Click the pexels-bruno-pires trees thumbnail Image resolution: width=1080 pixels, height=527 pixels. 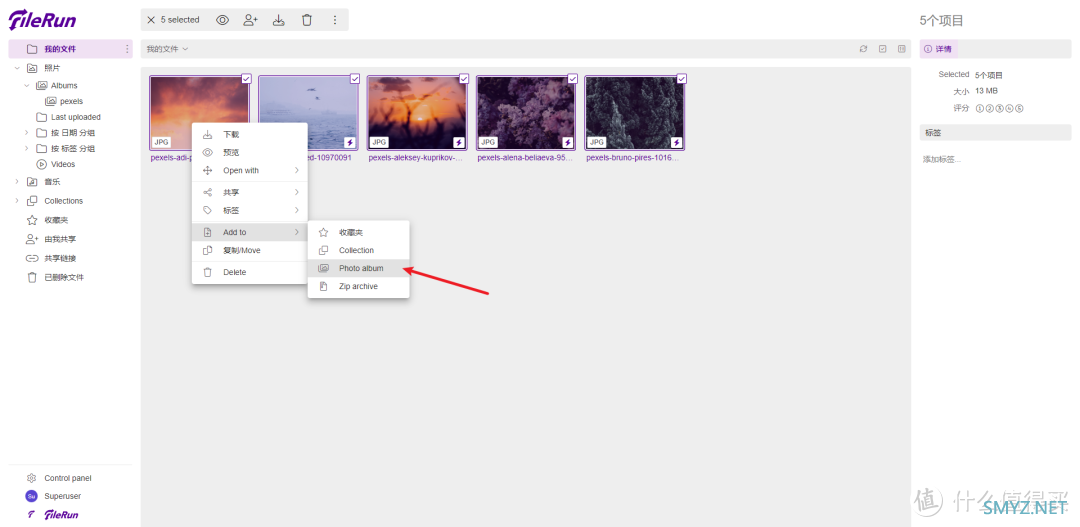tap(635, 112)
